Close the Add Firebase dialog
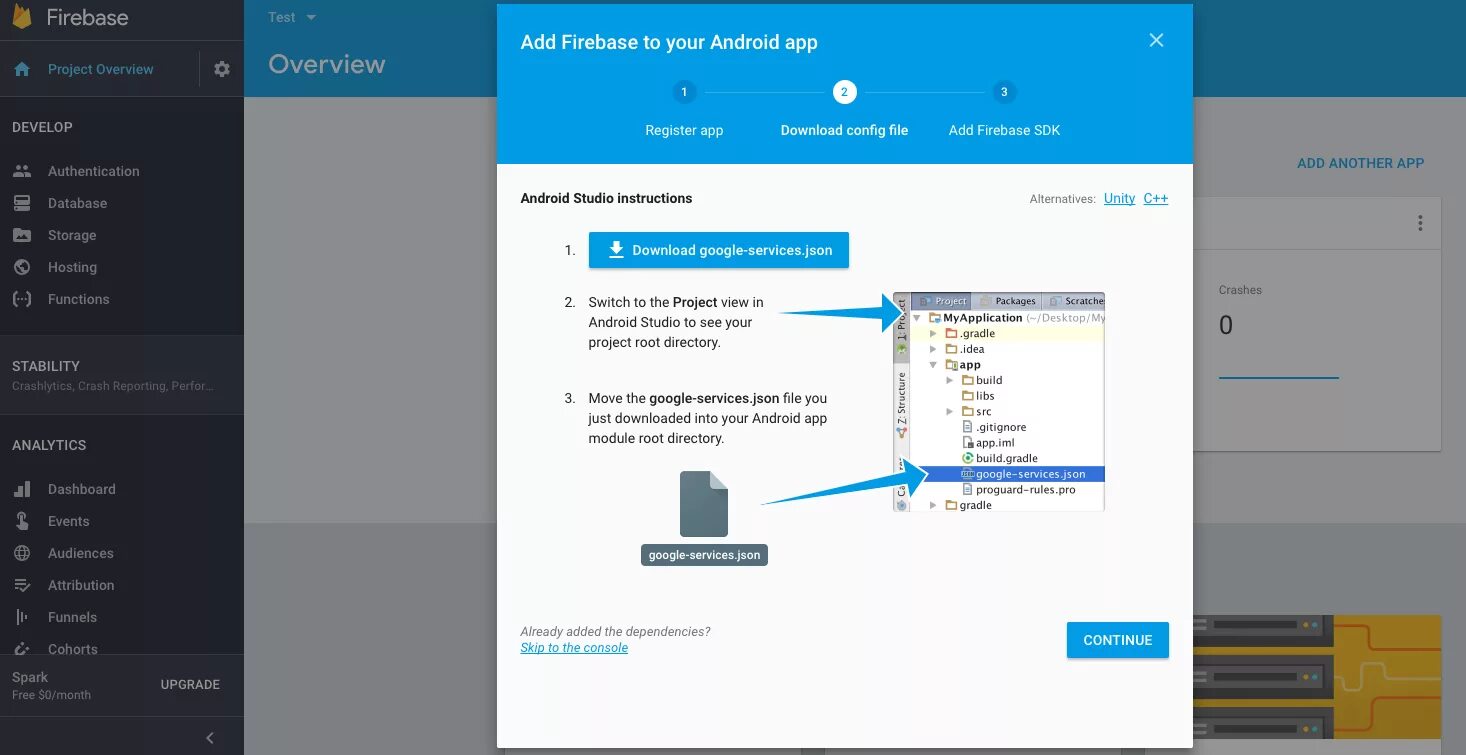The height and width of the screenshot is (755, 1466). [1156, 40]
